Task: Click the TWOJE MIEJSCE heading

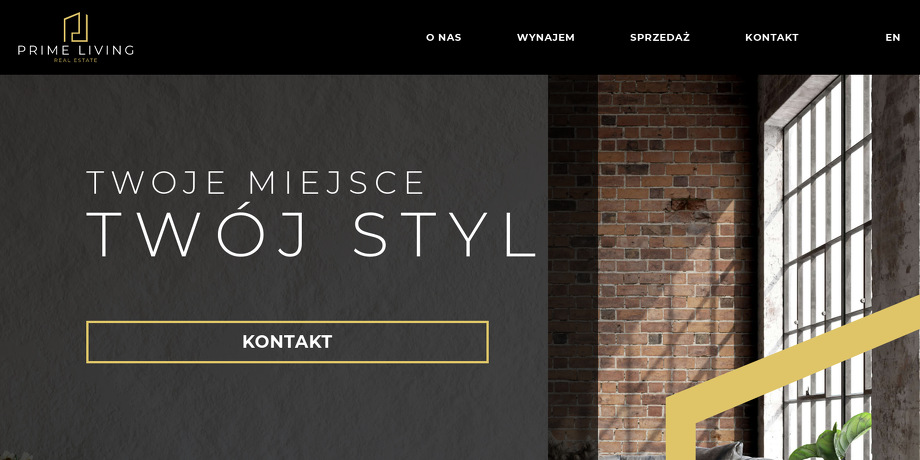Action: [x=256, y=182]
